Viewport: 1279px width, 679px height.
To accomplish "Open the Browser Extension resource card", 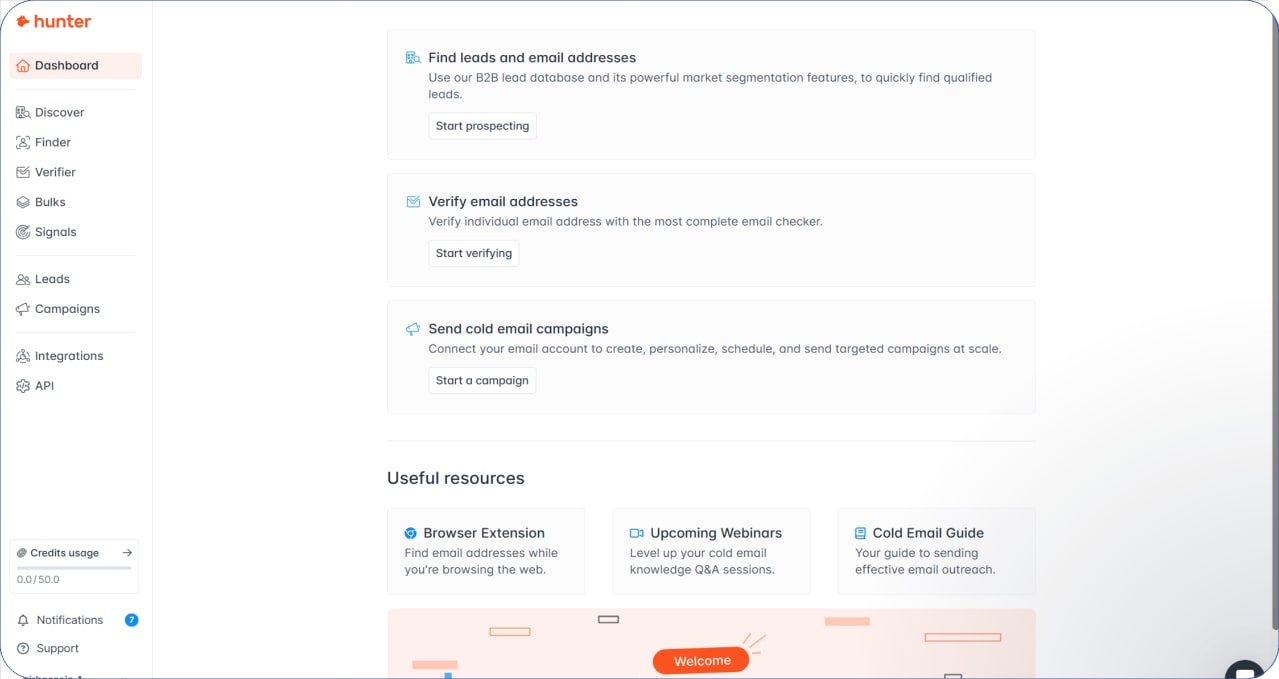I will click(486, 552).
